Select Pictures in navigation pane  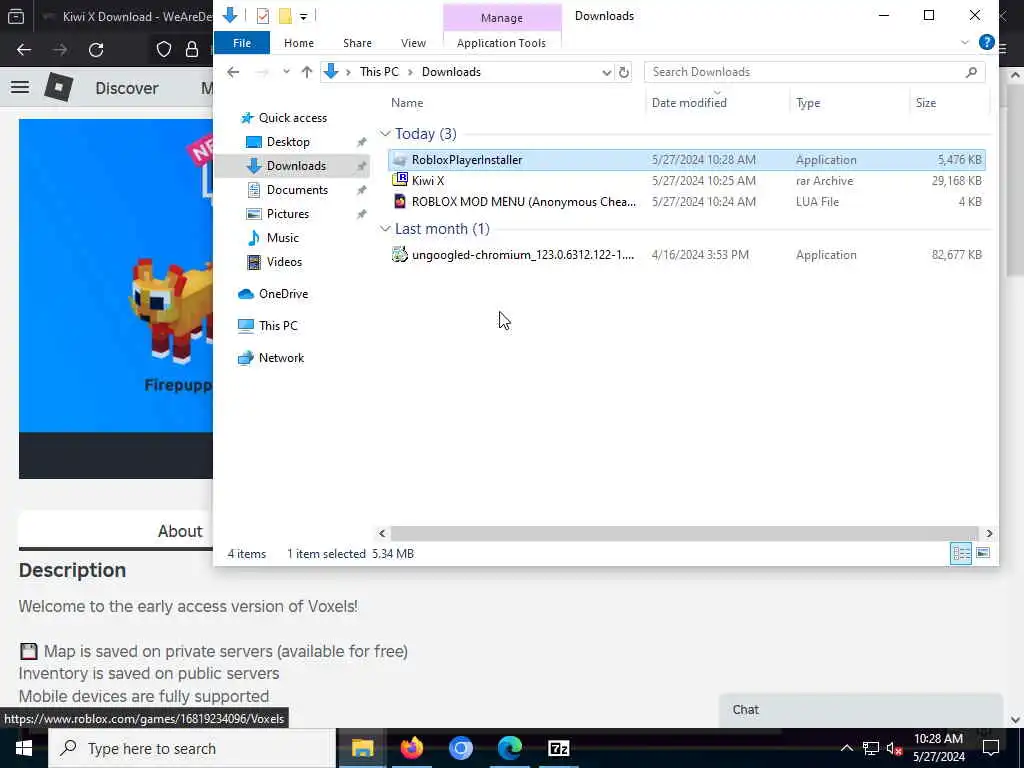coord(287,214)
